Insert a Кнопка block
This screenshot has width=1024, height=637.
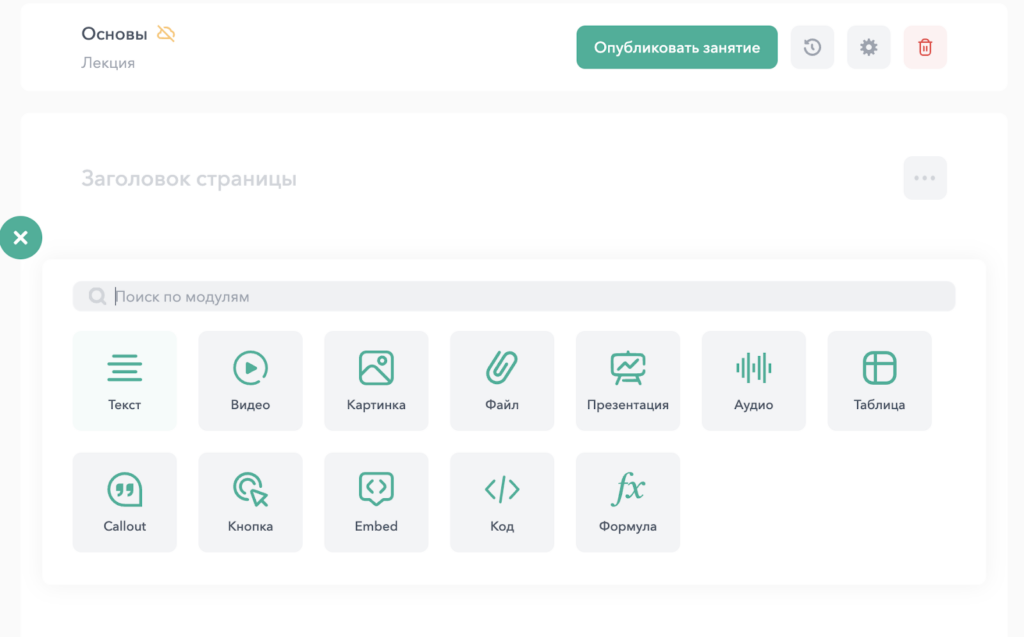click(x=250, y=502)
